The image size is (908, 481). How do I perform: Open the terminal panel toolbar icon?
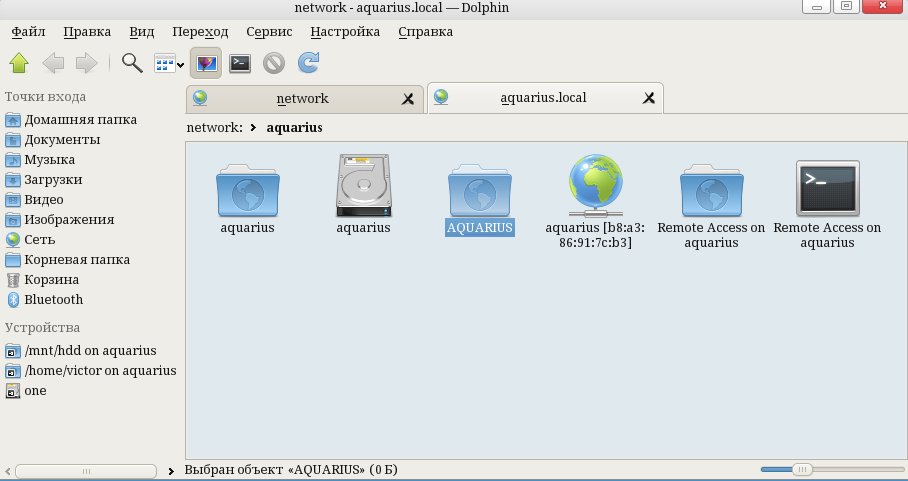coord(240,63)
